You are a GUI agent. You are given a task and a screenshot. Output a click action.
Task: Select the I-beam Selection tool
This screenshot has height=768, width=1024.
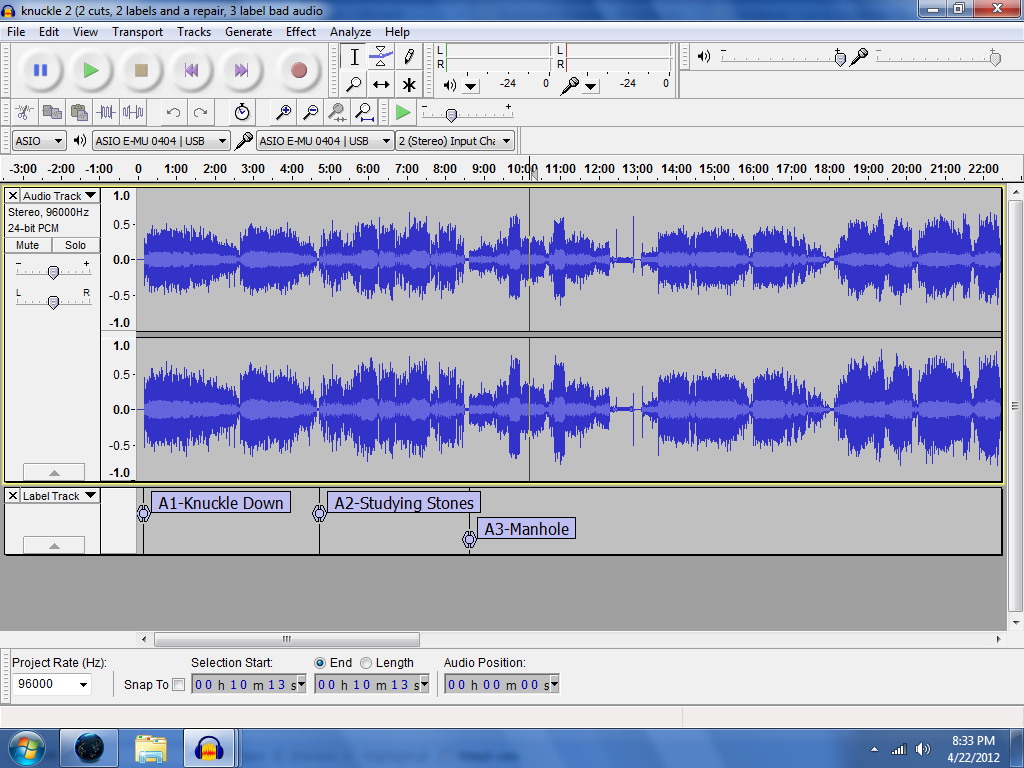354,57
